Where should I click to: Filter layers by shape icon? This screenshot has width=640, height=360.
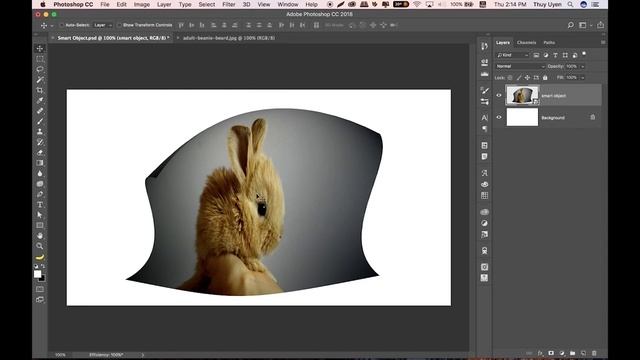point(565,55)
